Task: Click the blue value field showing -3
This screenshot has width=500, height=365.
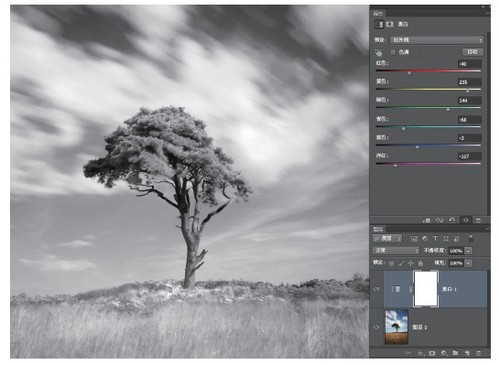Action: [x=470, y=138]
